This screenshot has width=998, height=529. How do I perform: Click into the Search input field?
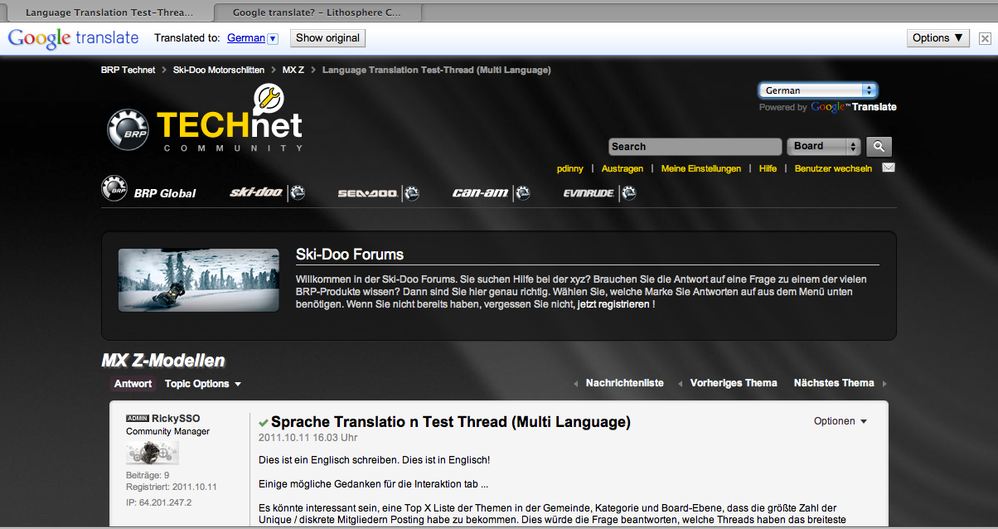tap(695, 146)
